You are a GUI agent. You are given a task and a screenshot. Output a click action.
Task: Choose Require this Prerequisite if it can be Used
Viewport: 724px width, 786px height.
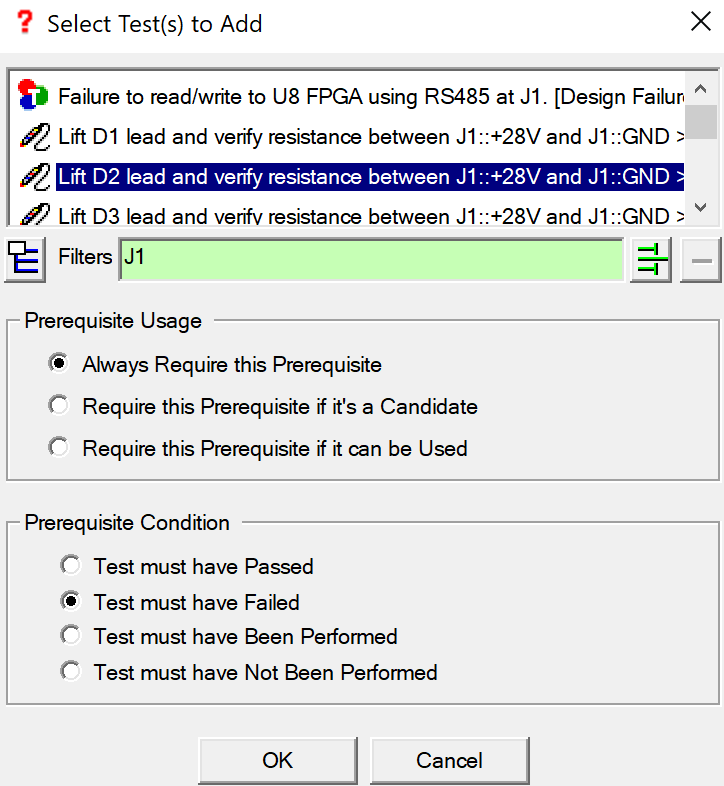coord(58,447)
